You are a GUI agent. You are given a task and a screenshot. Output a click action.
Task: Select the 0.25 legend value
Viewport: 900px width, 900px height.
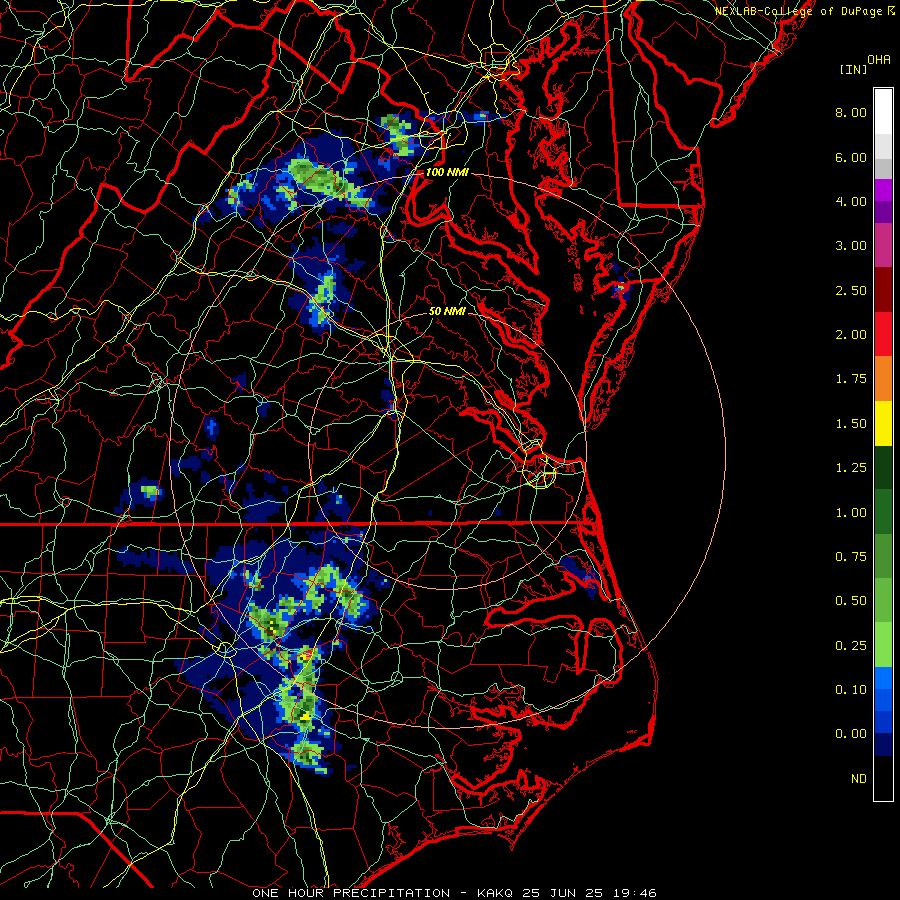(851, 646)
